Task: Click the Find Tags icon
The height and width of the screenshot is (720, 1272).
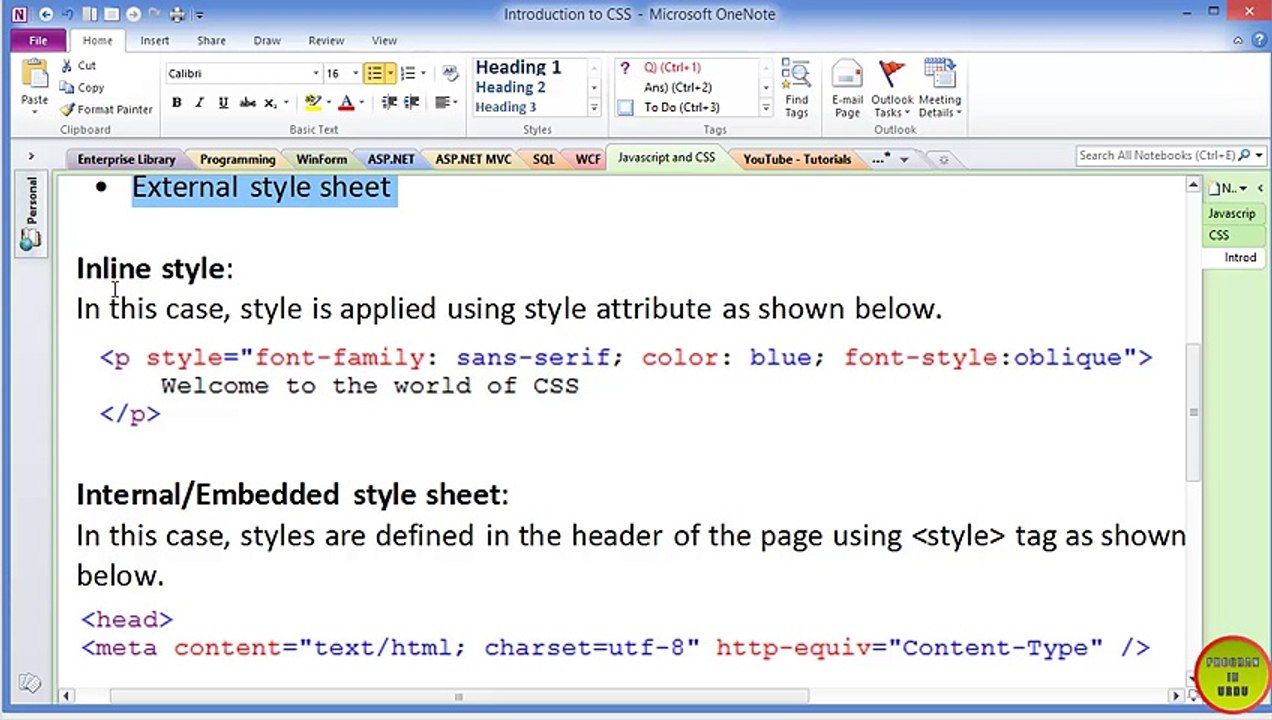Action: (x=796, y=76)
